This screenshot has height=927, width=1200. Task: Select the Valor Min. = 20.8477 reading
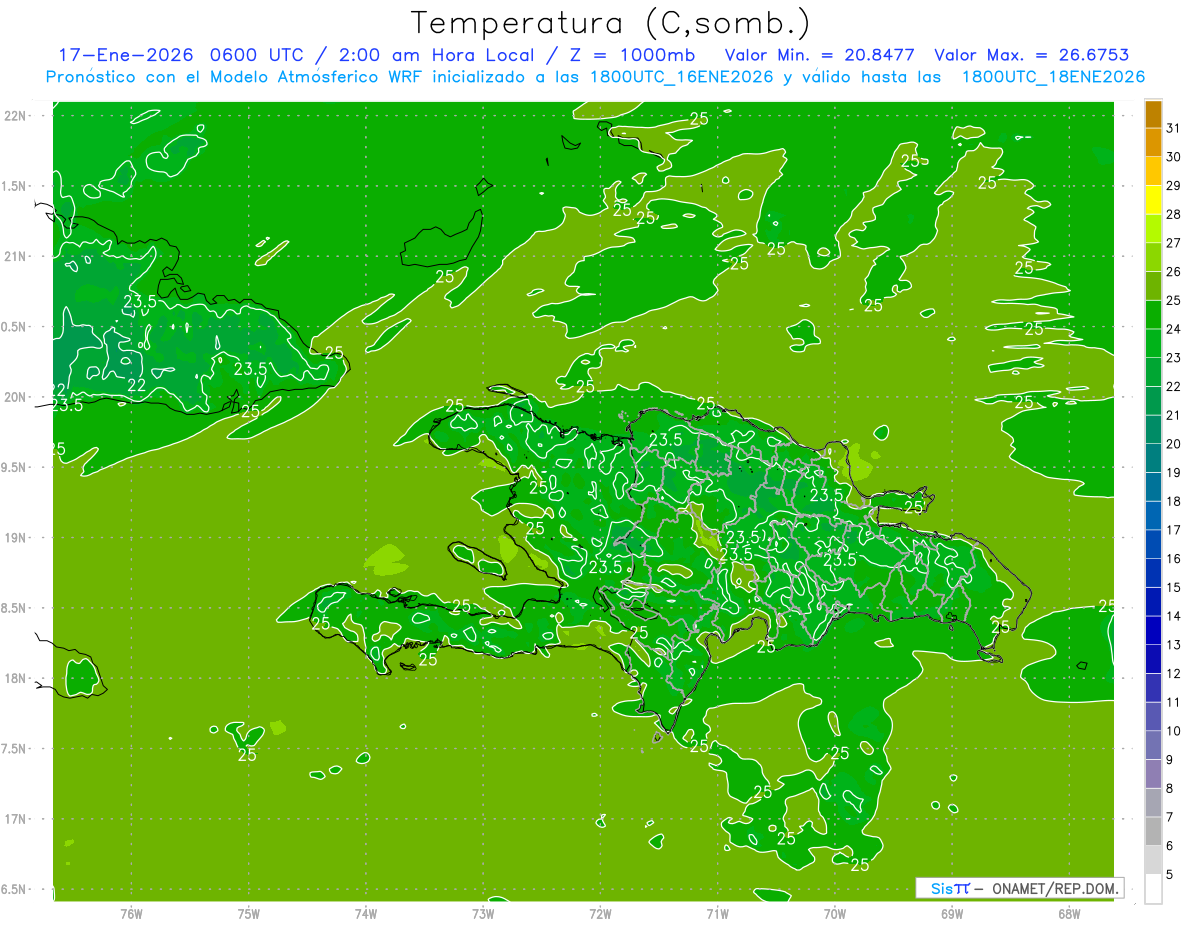point(820,55)
